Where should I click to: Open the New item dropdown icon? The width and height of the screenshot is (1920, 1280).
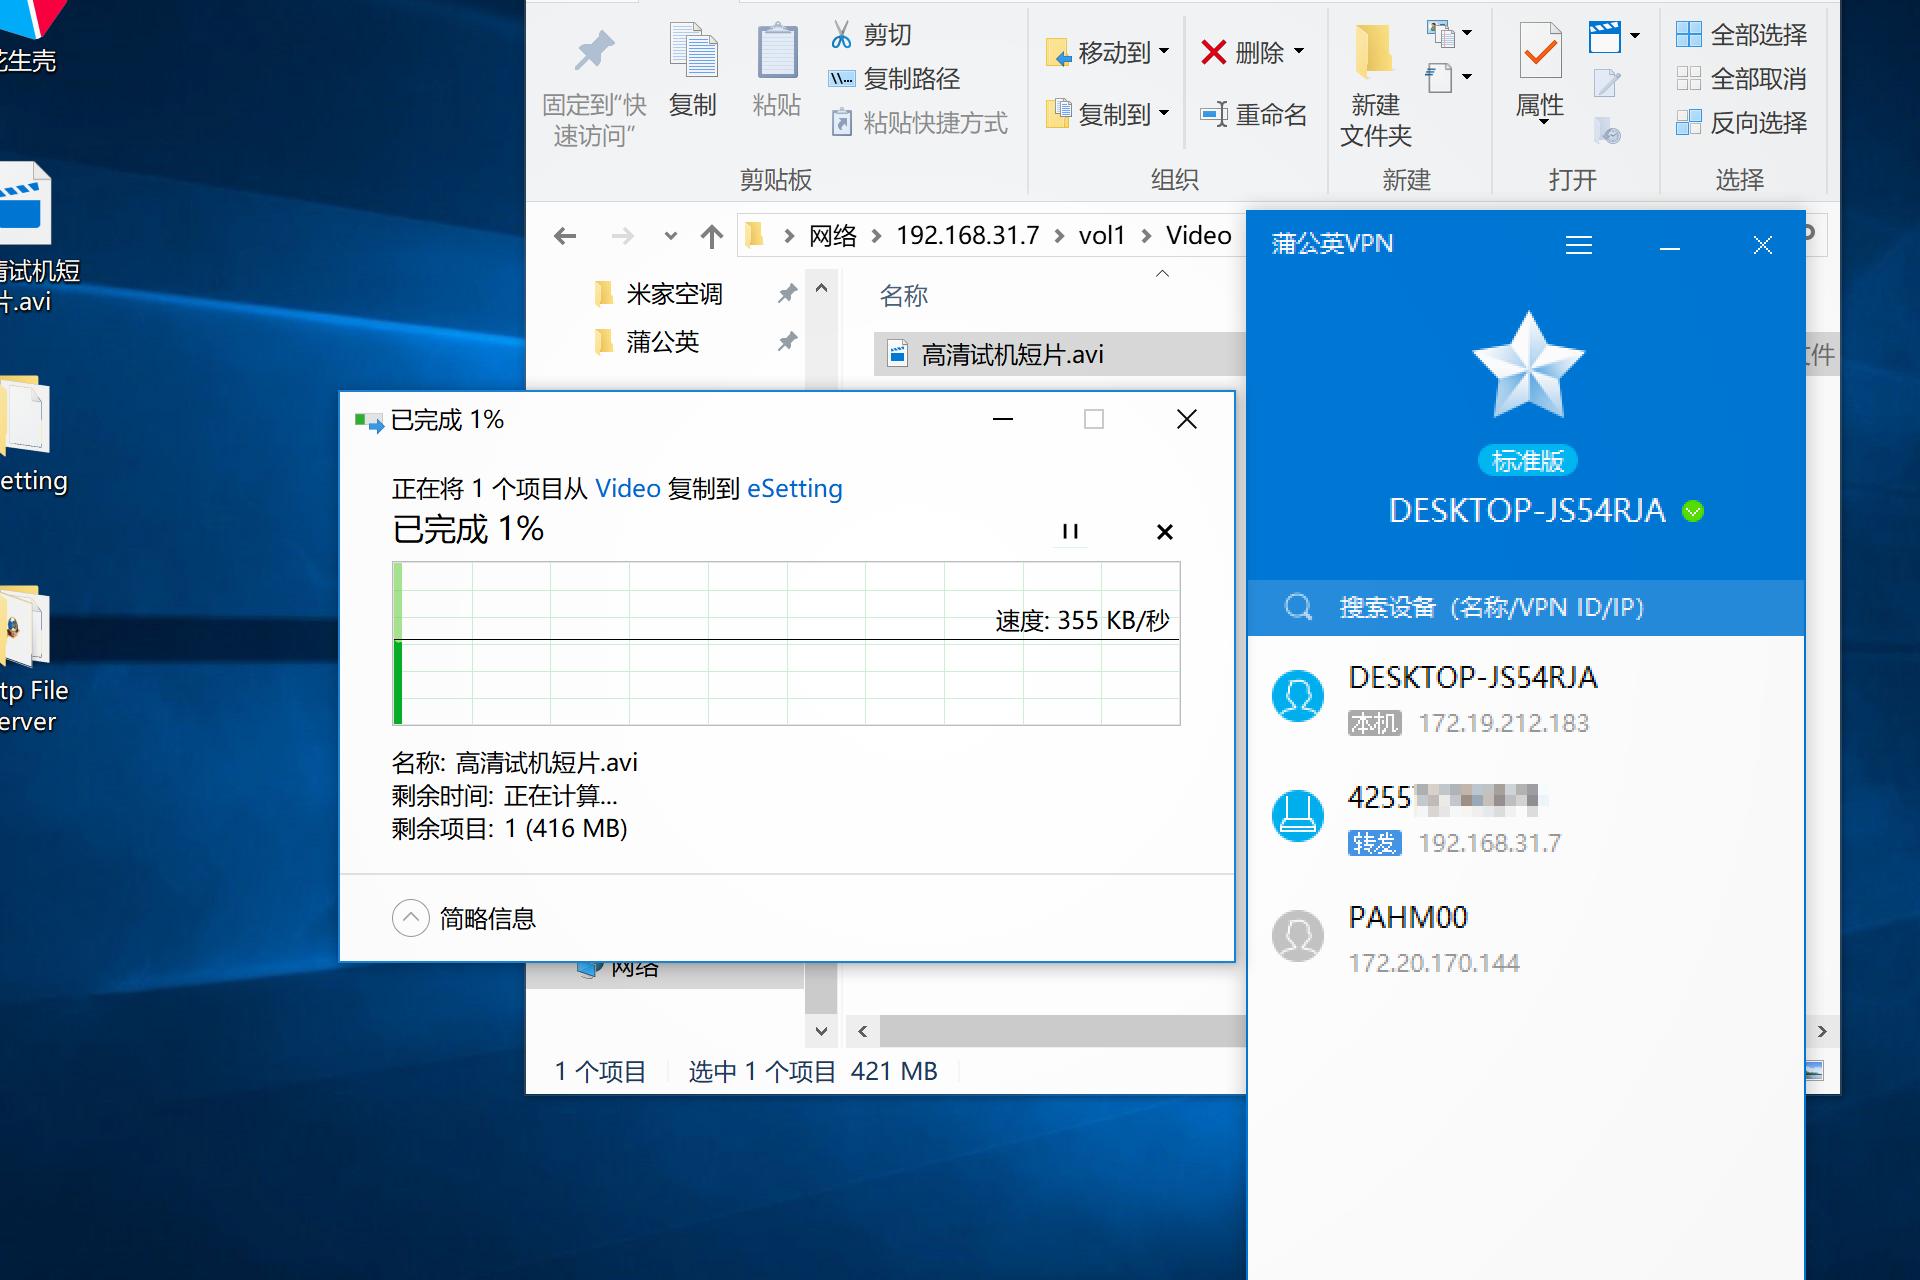pos(1449,34)
